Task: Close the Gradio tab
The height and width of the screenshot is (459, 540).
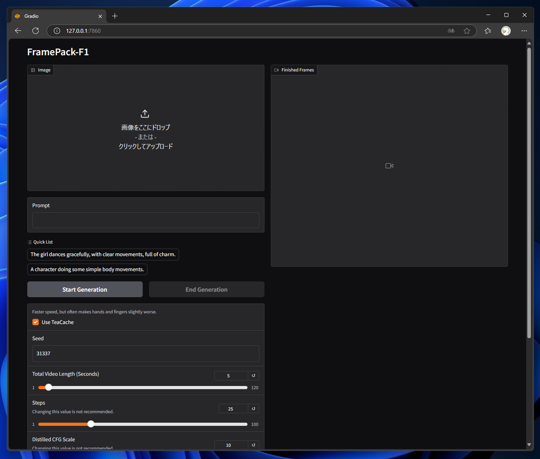Action: (x=100, y=16)
